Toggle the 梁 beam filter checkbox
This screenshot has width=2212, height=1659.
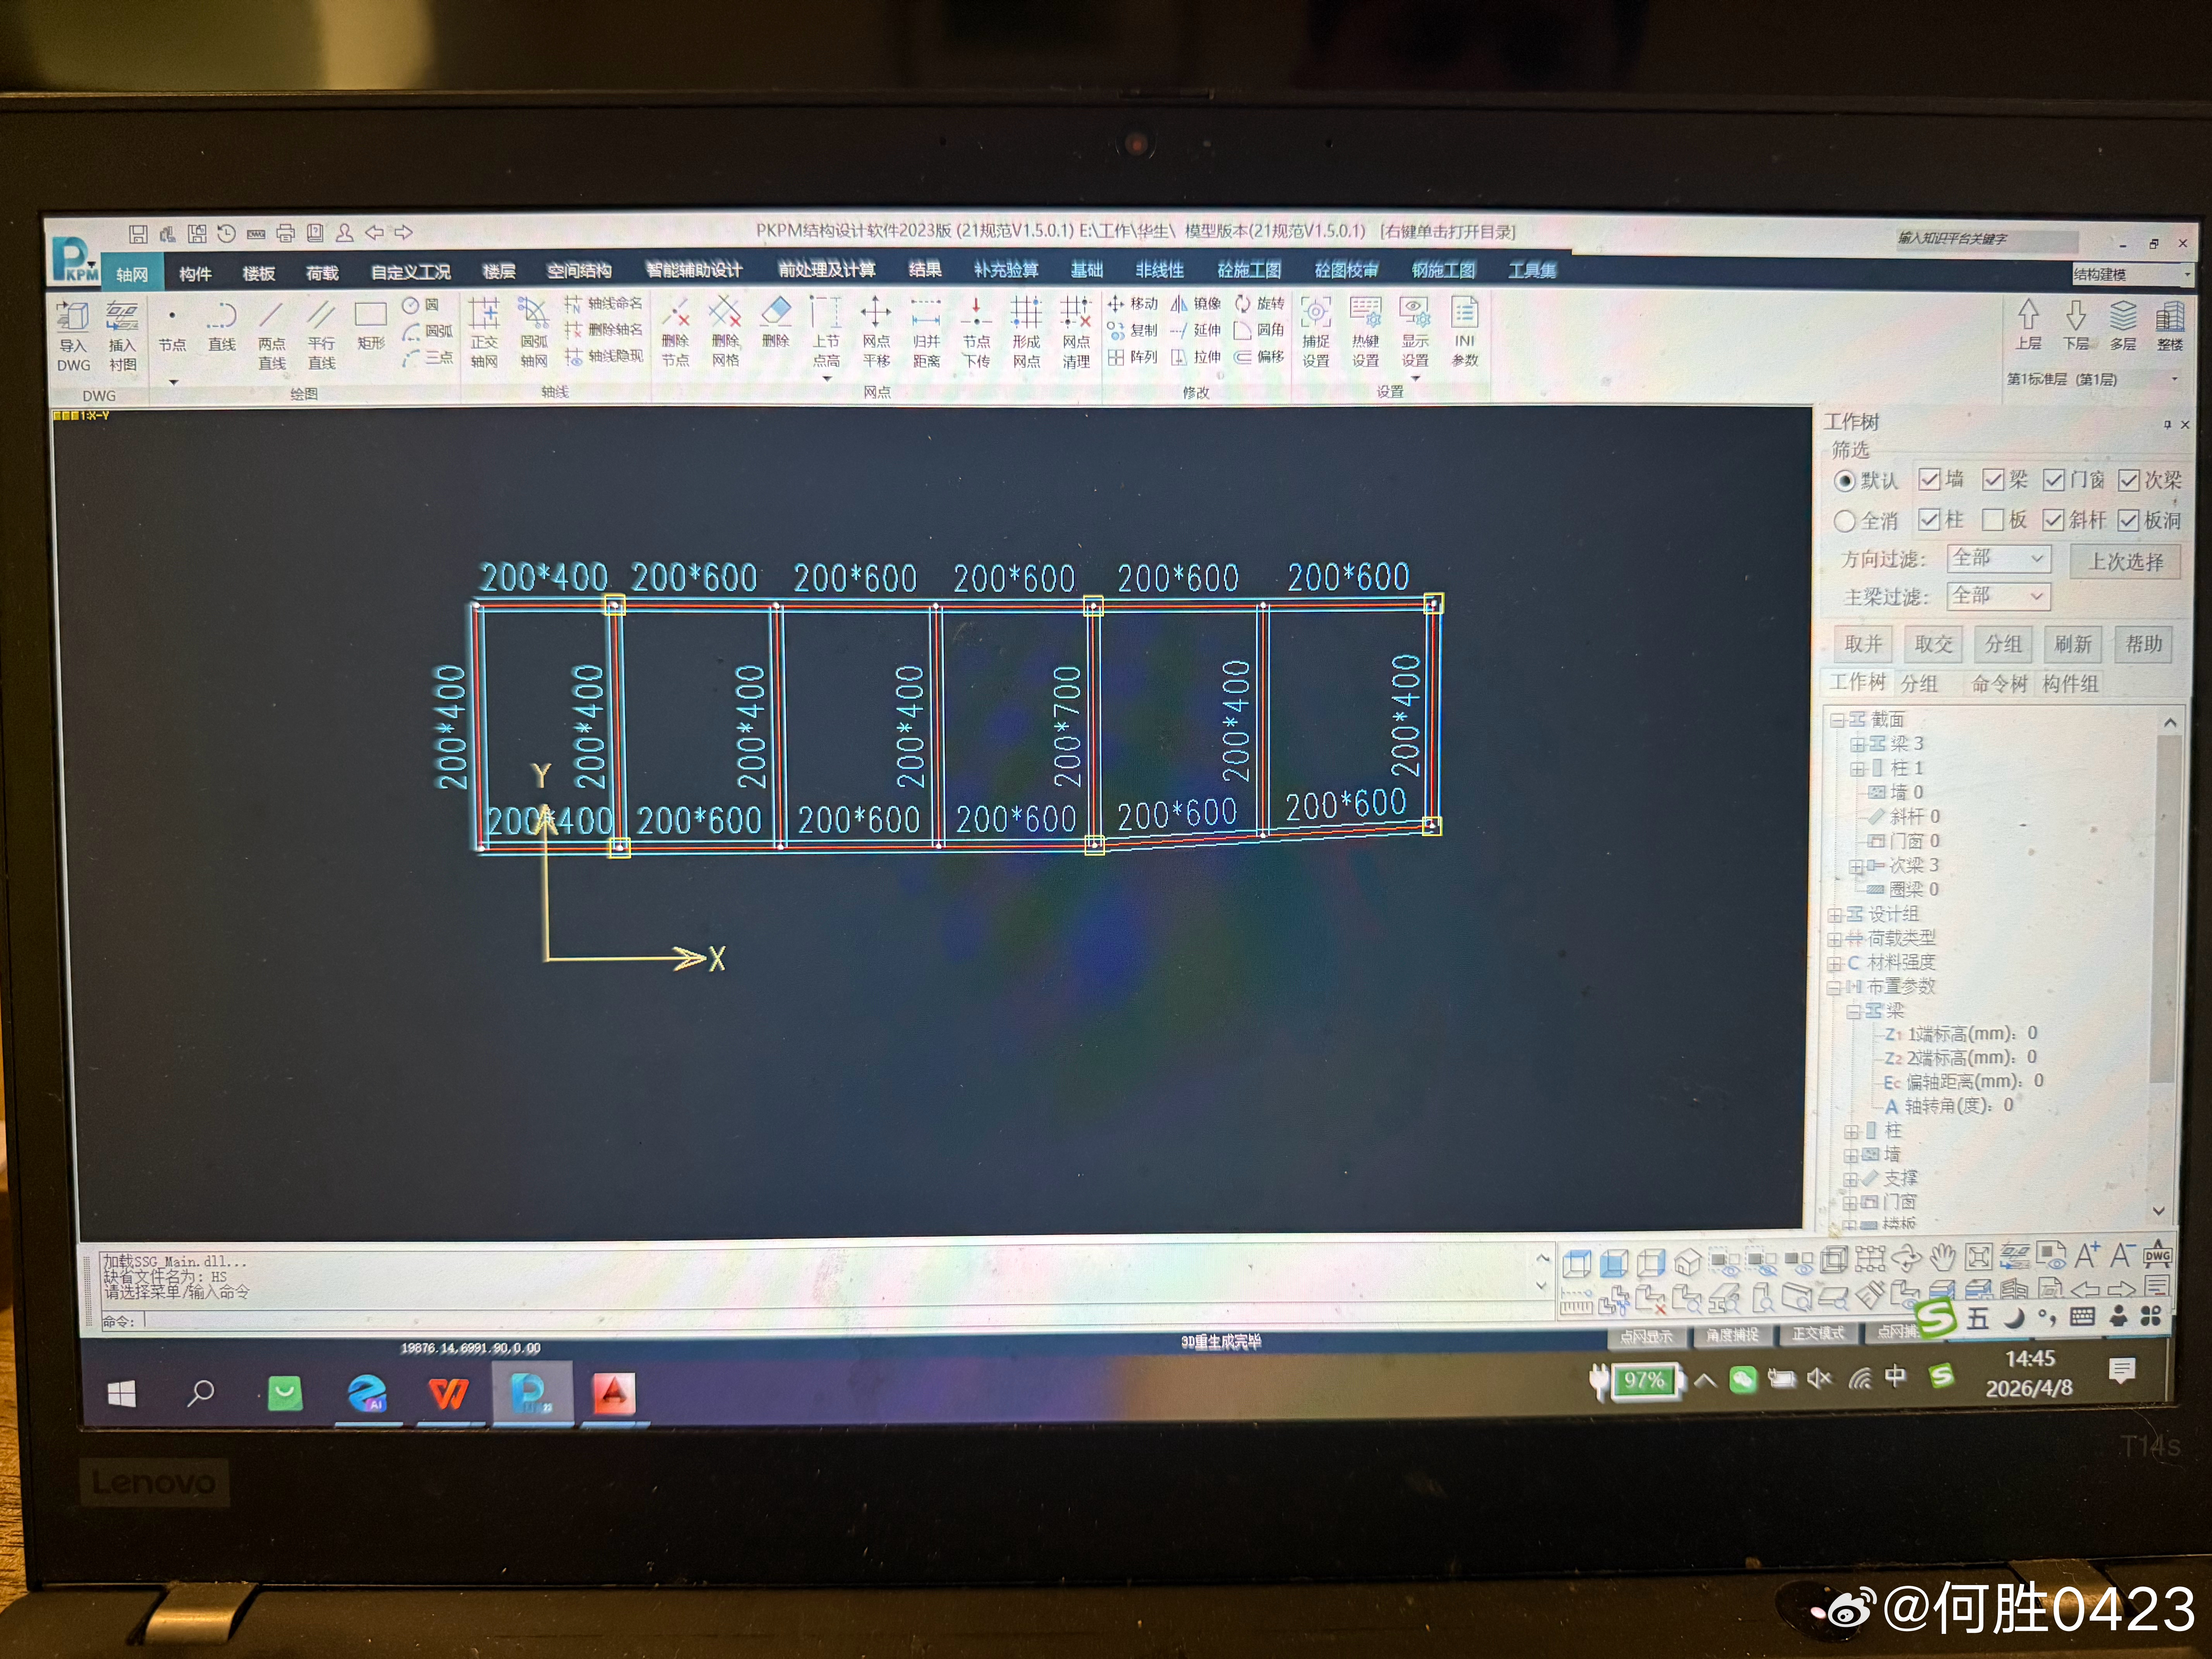tap(1993, 480)
